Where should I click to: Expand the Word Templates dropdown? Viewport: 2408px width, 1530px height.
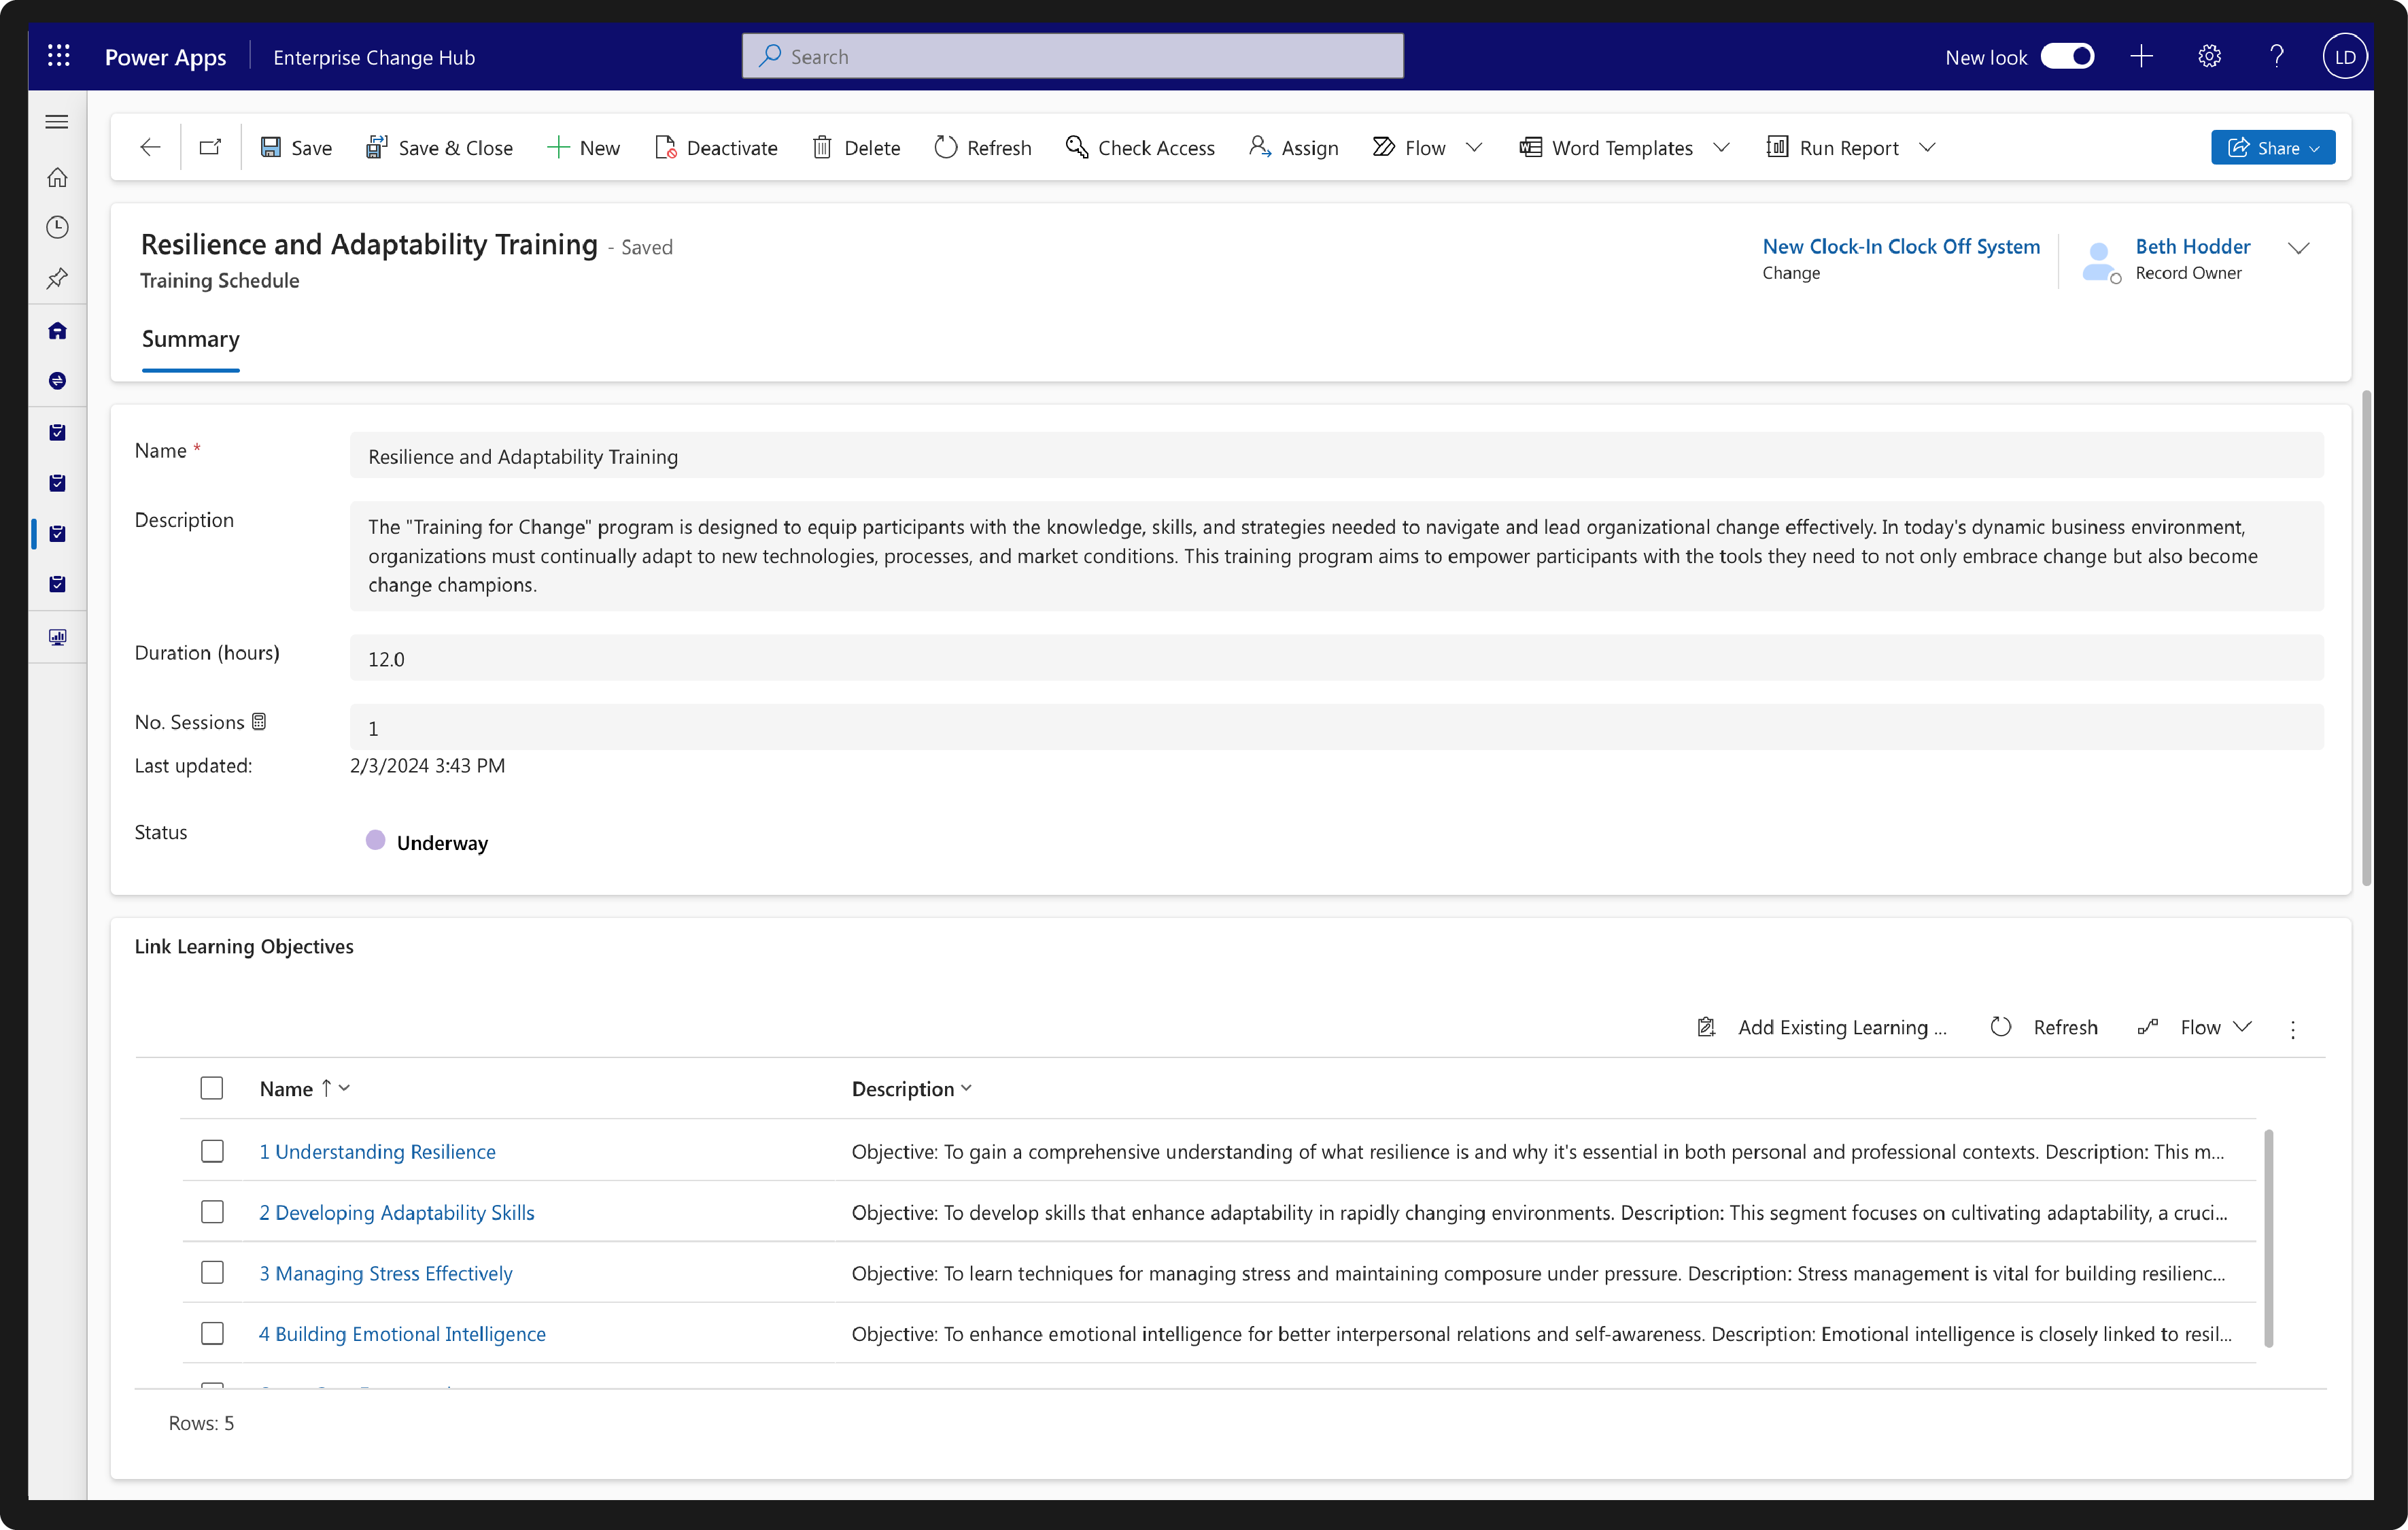pos(1721,148)
